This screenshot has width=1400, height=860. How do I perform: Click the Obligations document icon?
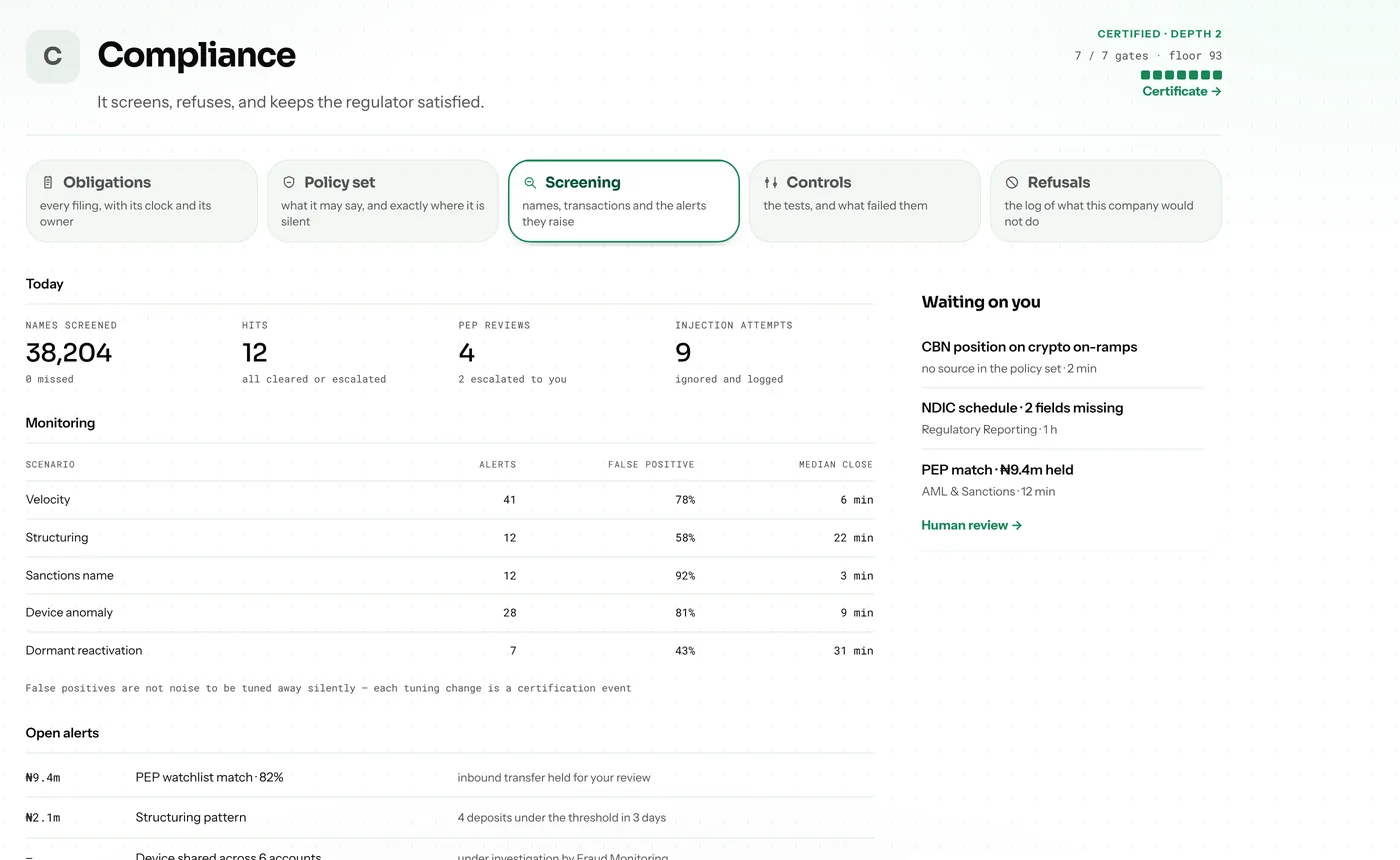(x=48, y=183)
